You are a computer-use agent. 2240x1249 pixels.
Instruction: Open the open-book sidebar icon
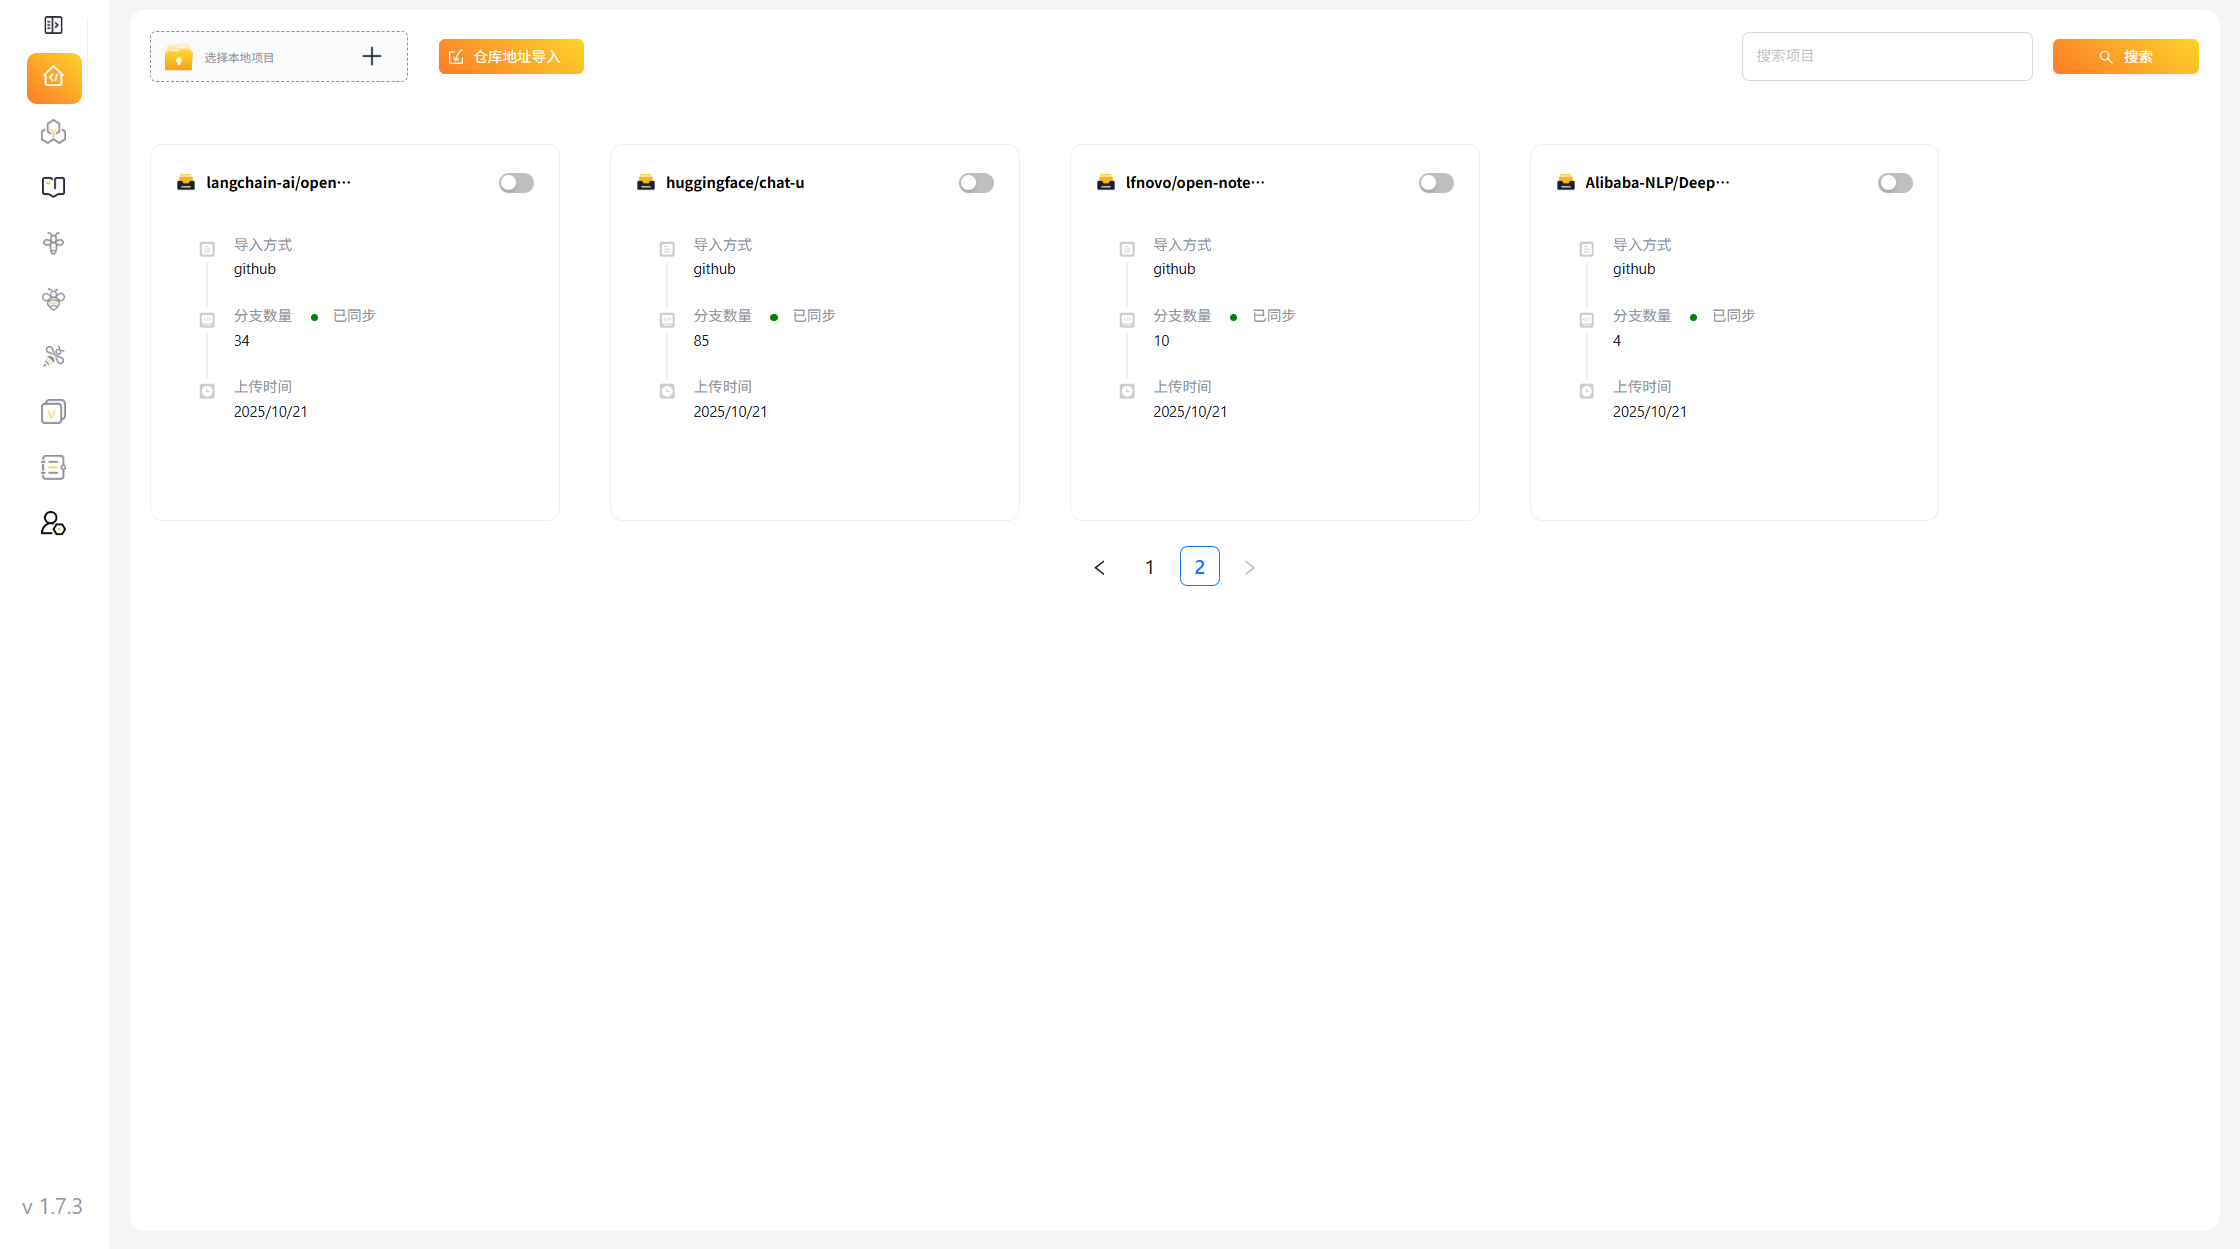(54, 187)
